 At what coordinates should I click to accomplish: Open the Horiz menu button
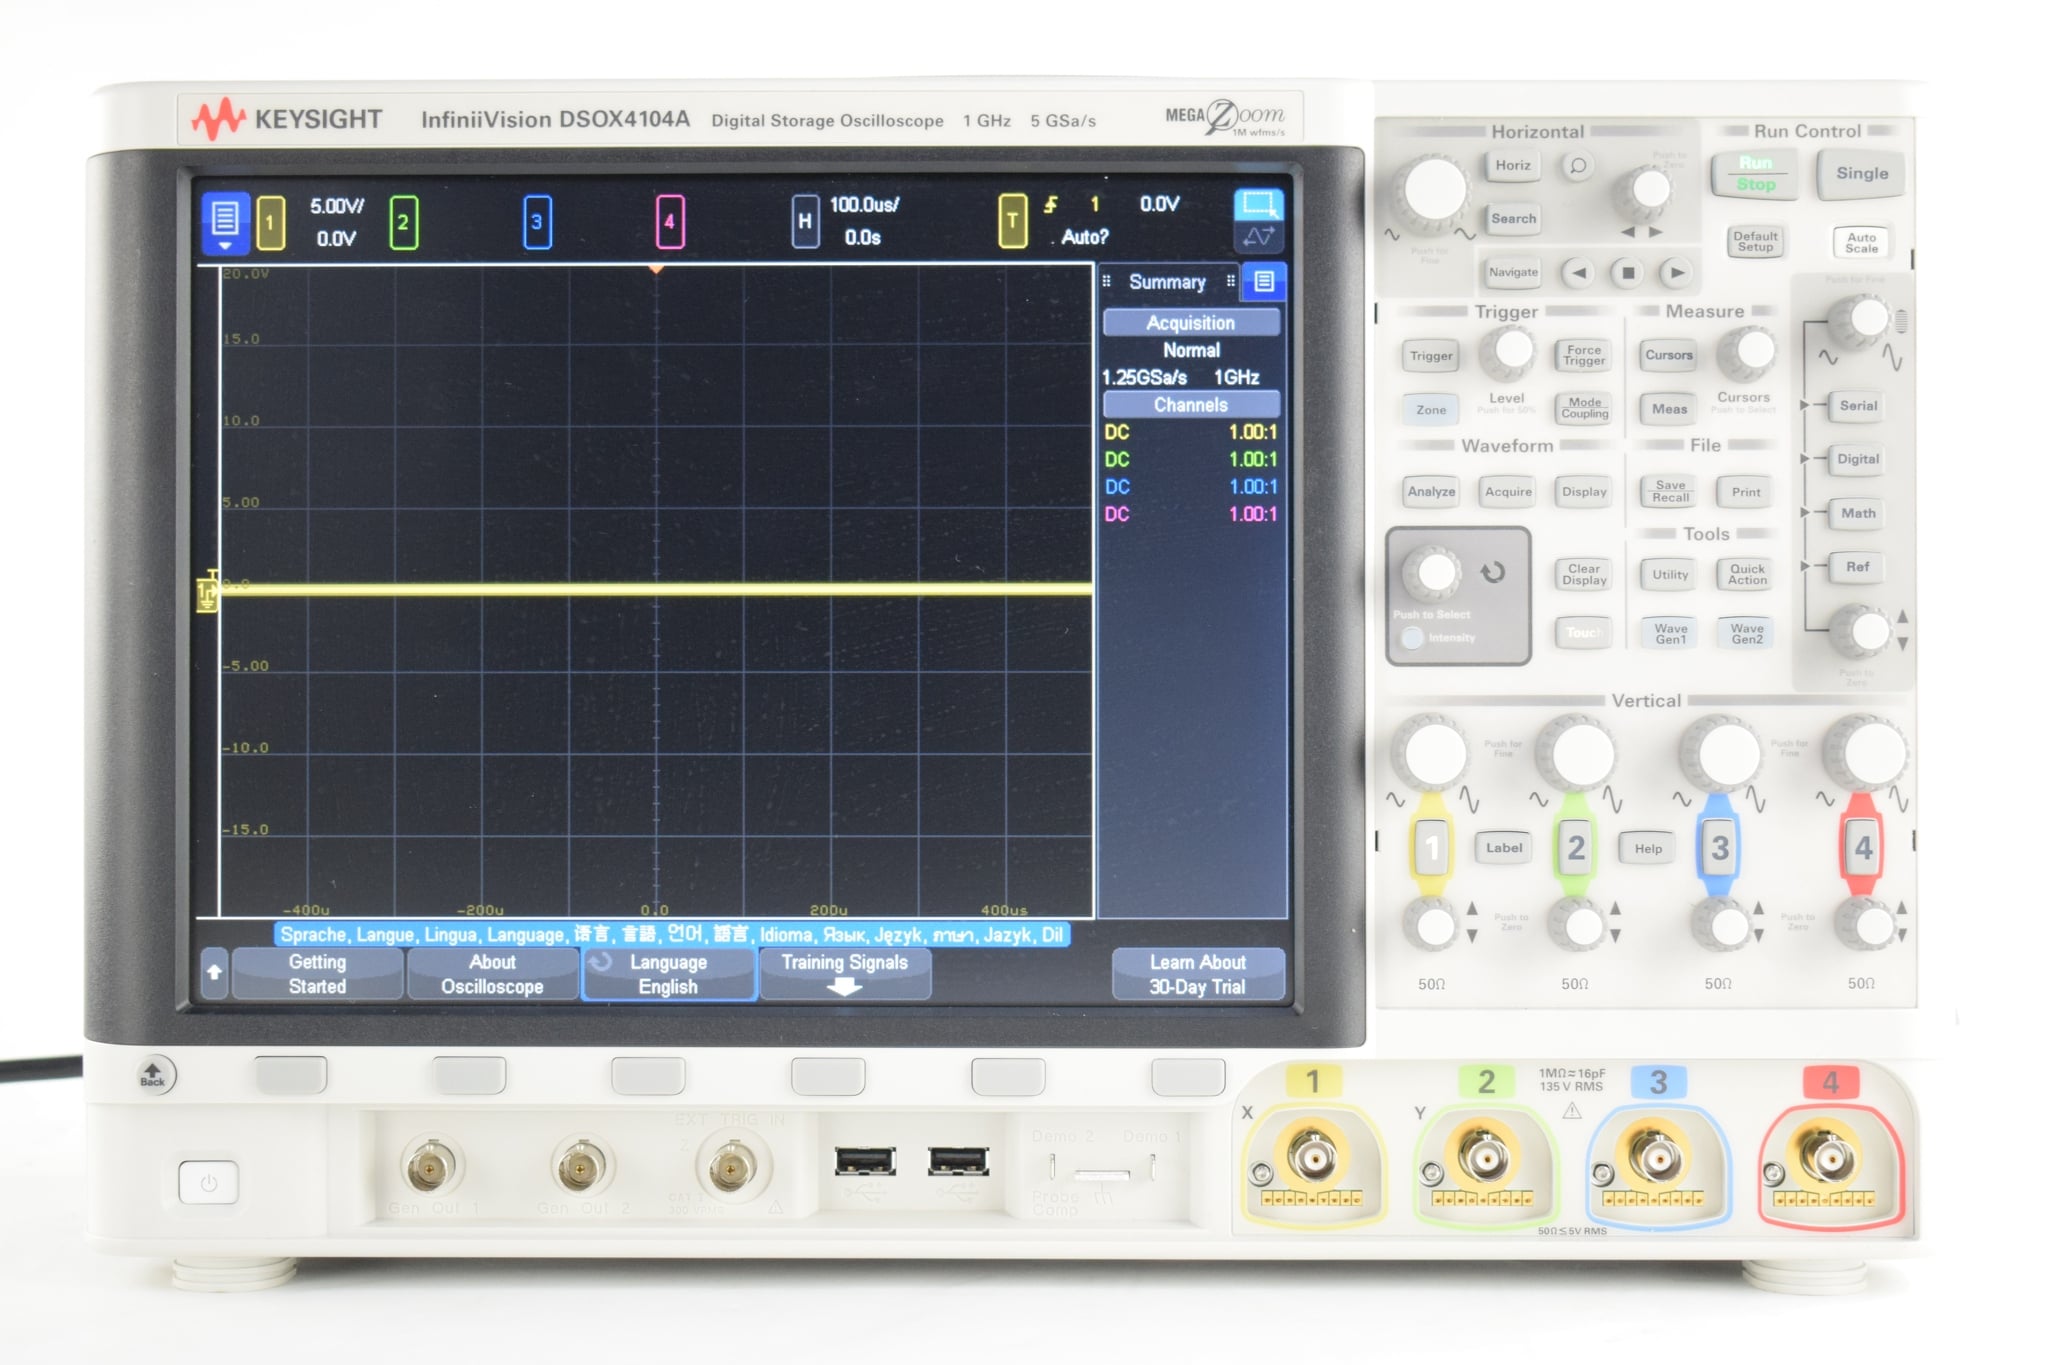[x=1513, y=166]
